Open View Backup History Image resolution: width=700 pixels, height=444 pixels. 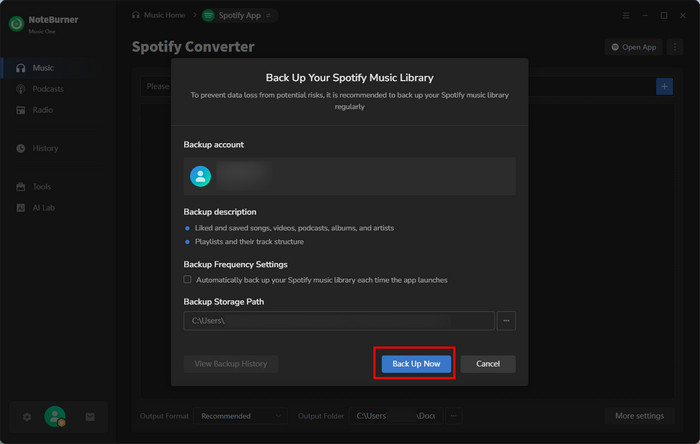pos(231,364)
